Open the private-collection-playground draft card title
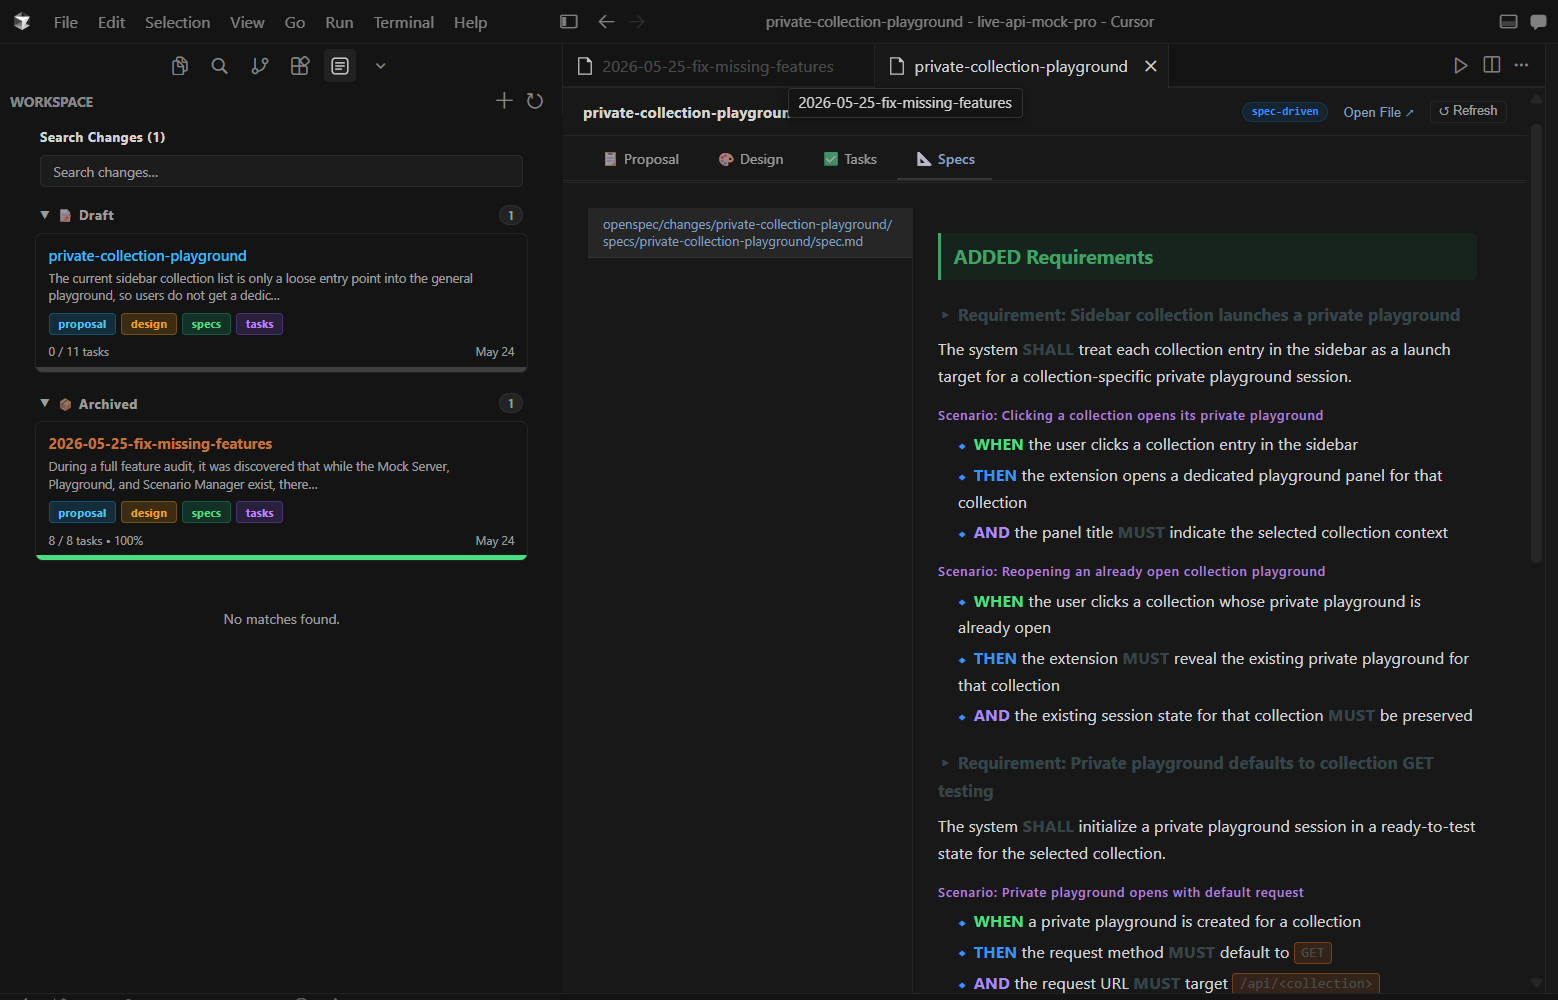 coord(147,256)
